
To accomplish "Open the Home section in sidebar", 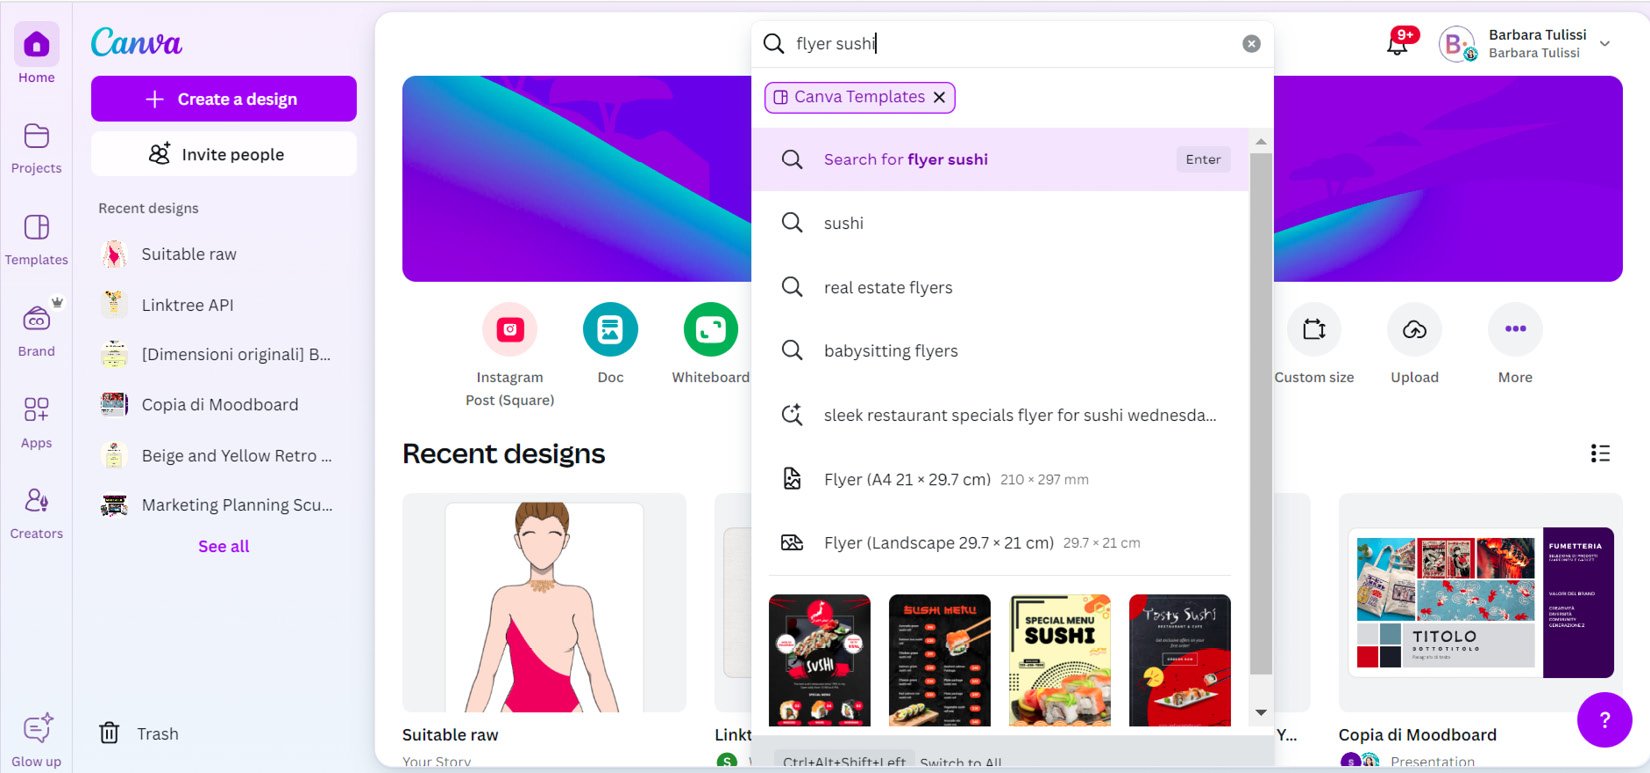I will click(x=36, y=55).
